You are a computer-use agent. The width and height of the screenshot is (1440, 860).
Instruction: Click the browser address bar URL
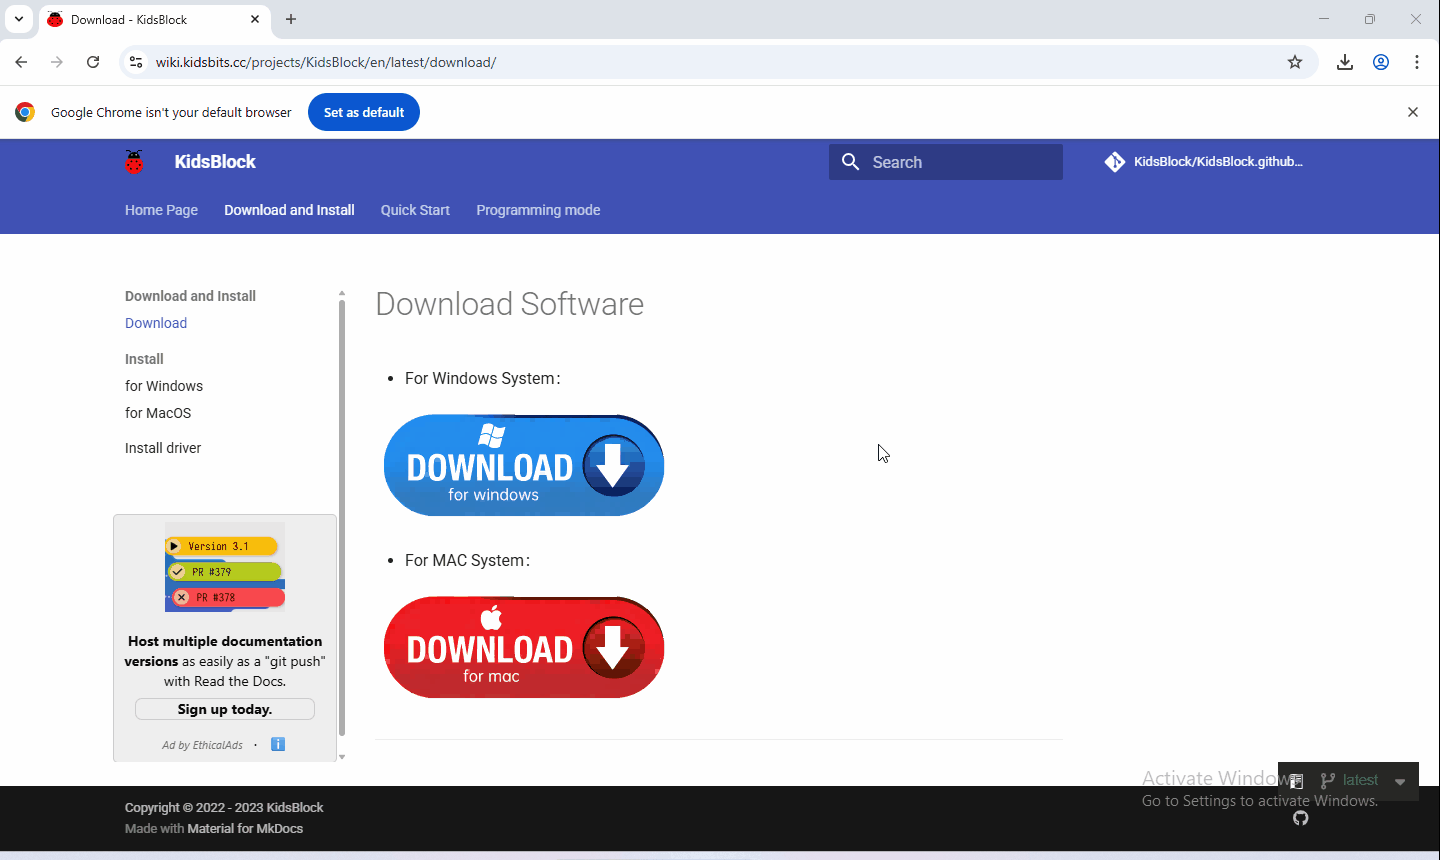(326, 62)
